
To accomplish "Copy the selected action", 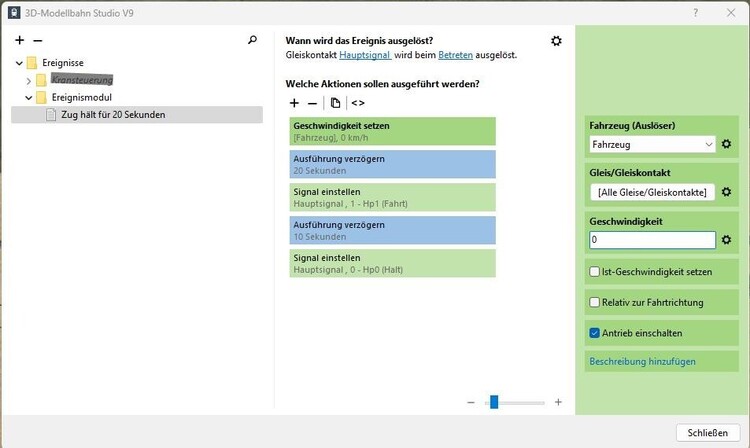I will point(335,103).
